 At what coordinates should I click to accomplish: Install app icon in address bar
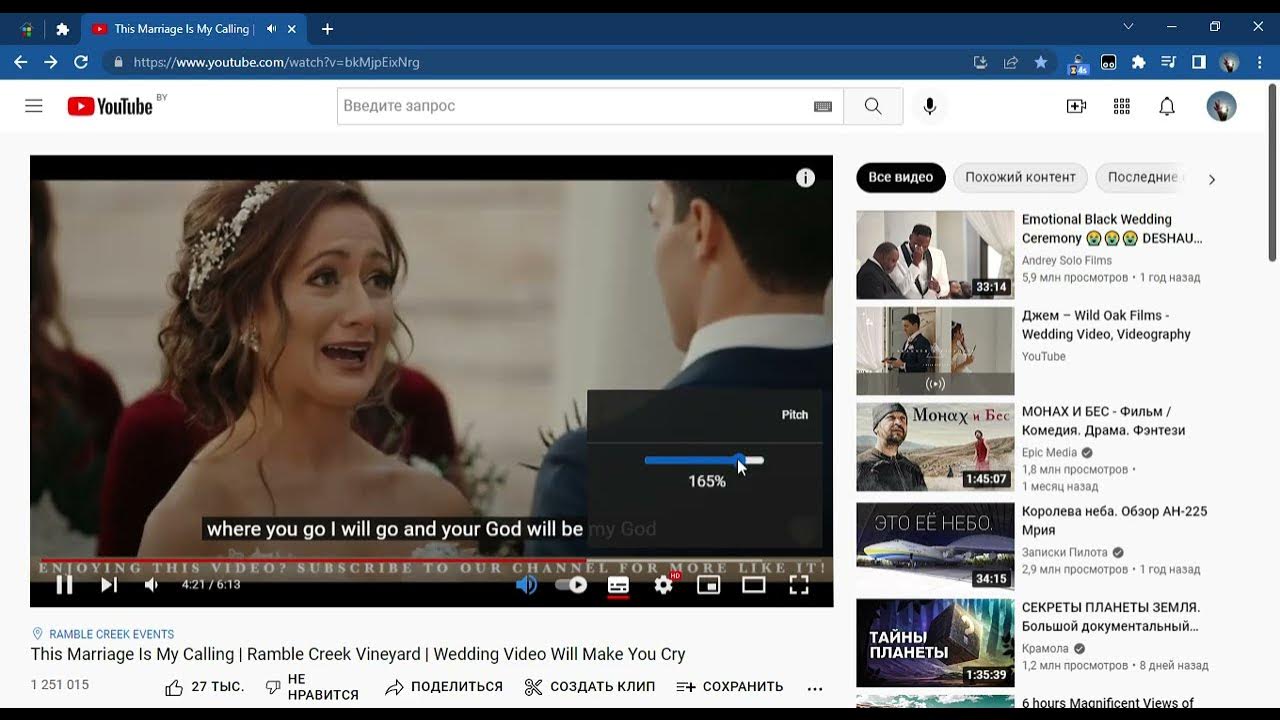(x=980, y=62)
